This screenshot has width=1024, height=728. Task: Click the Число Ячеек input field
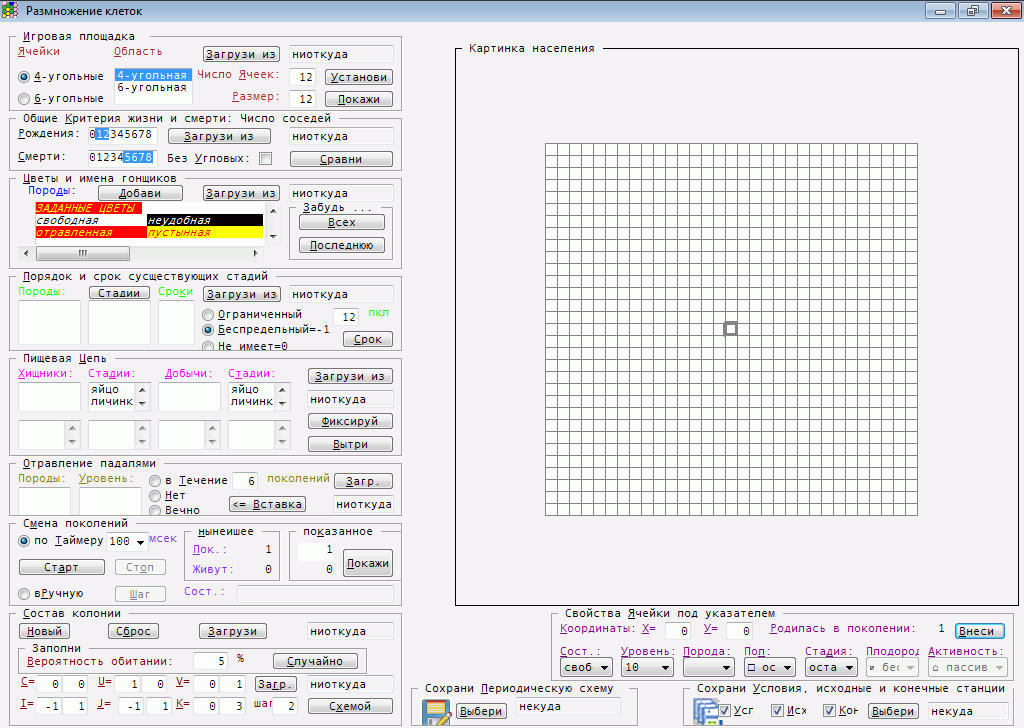302,77
